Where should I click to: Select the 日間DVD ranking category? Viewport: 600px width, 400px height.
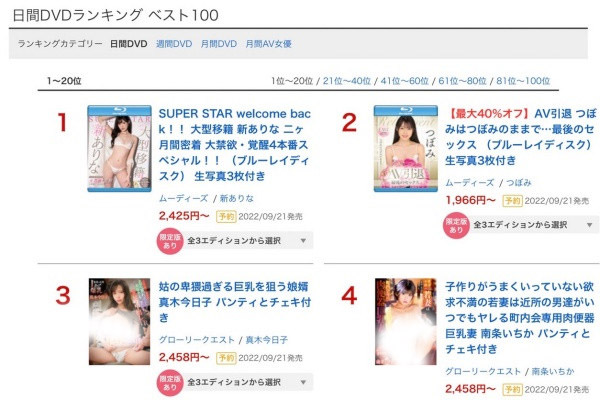pos(129,44)
